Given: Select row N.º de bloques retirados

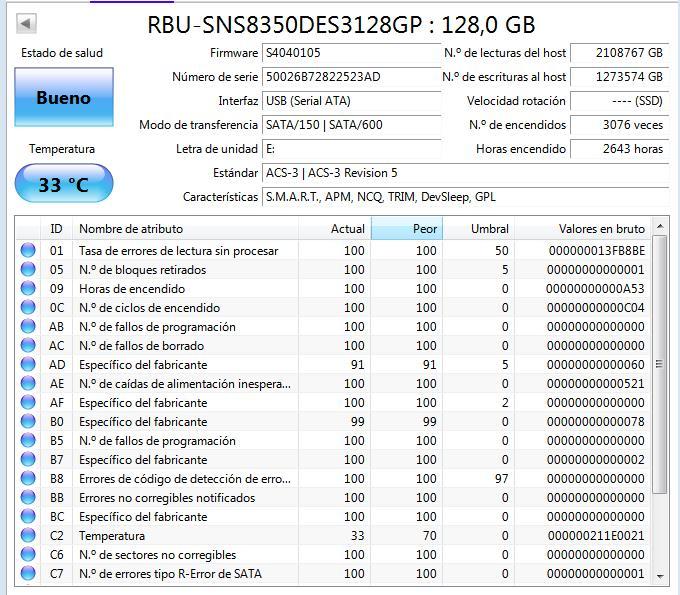Looking at the screenshot, I should click(333, 270).
